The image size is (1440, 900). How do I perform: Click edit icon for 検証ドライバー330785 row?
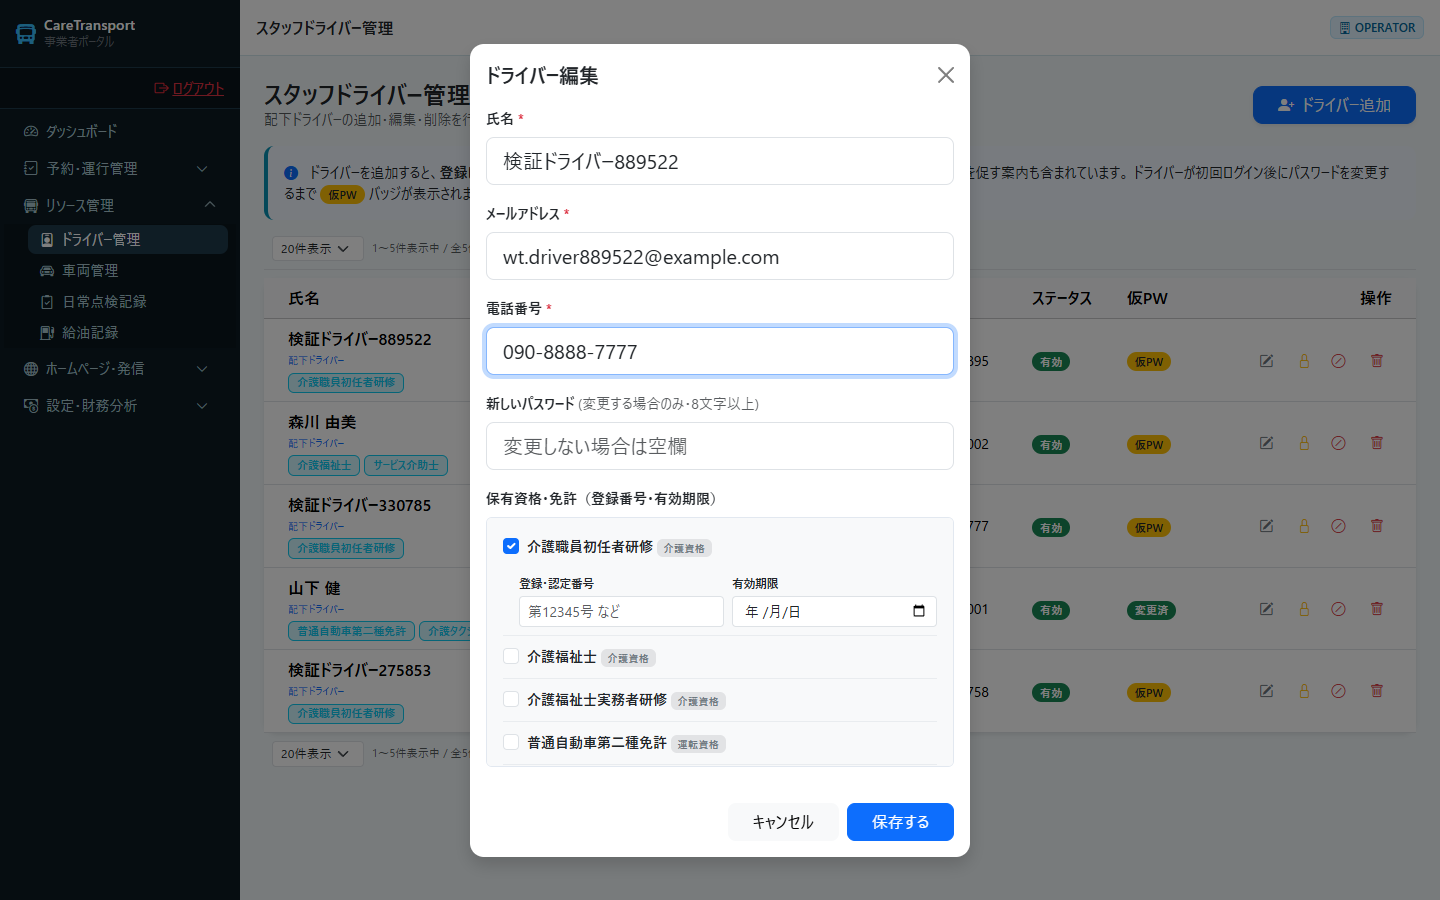point(1266,526)
